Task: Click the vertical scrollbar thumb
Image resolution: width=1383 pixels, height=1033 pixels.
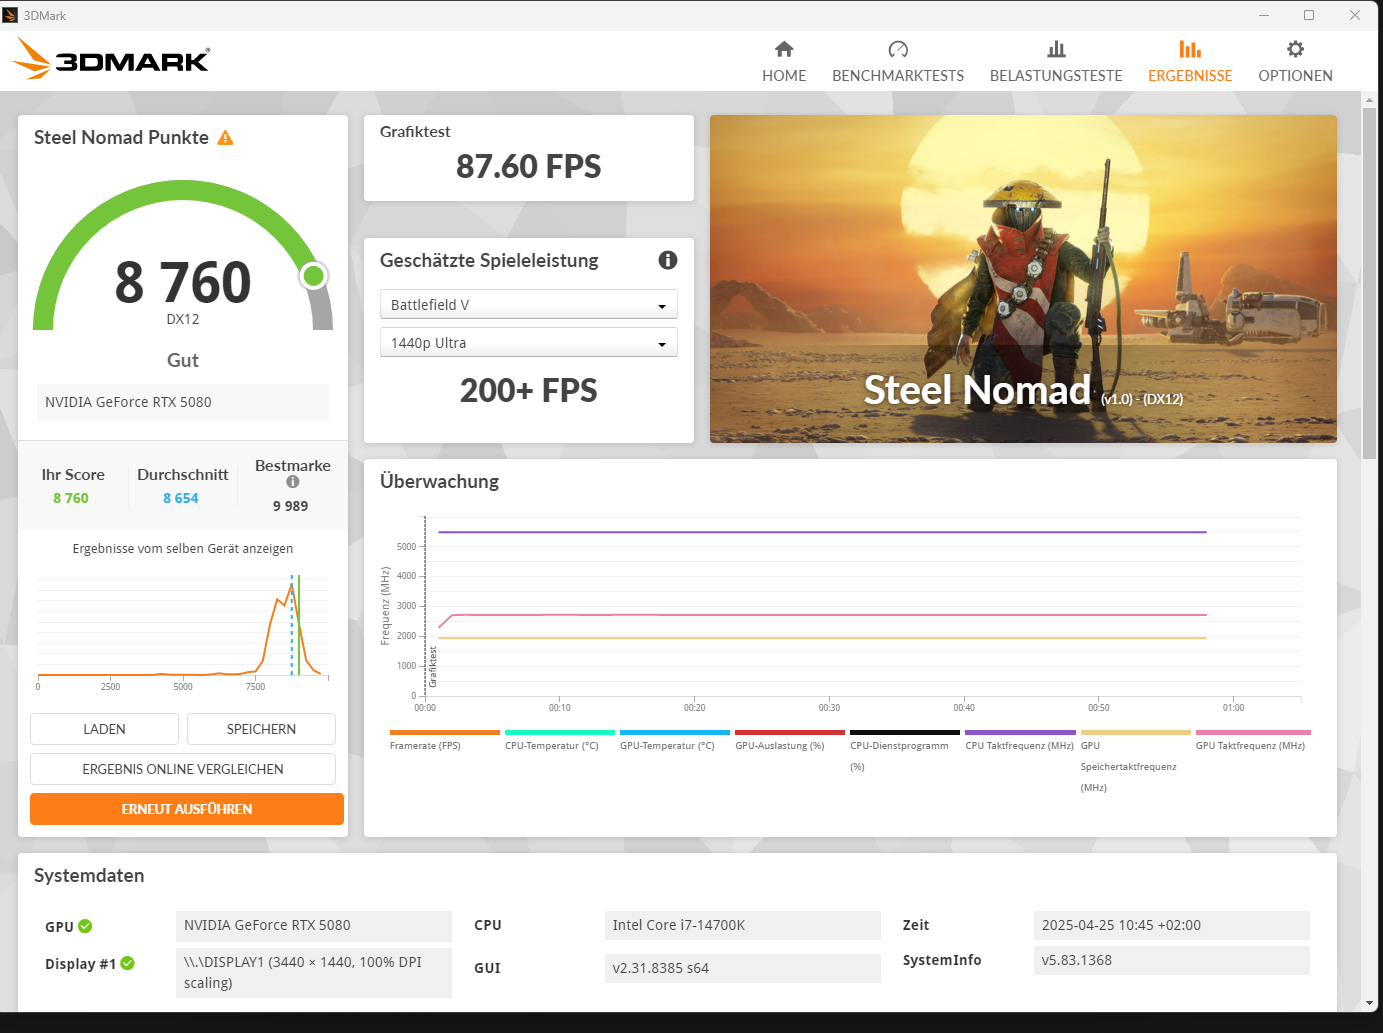Action: (x=1369, y=282)
